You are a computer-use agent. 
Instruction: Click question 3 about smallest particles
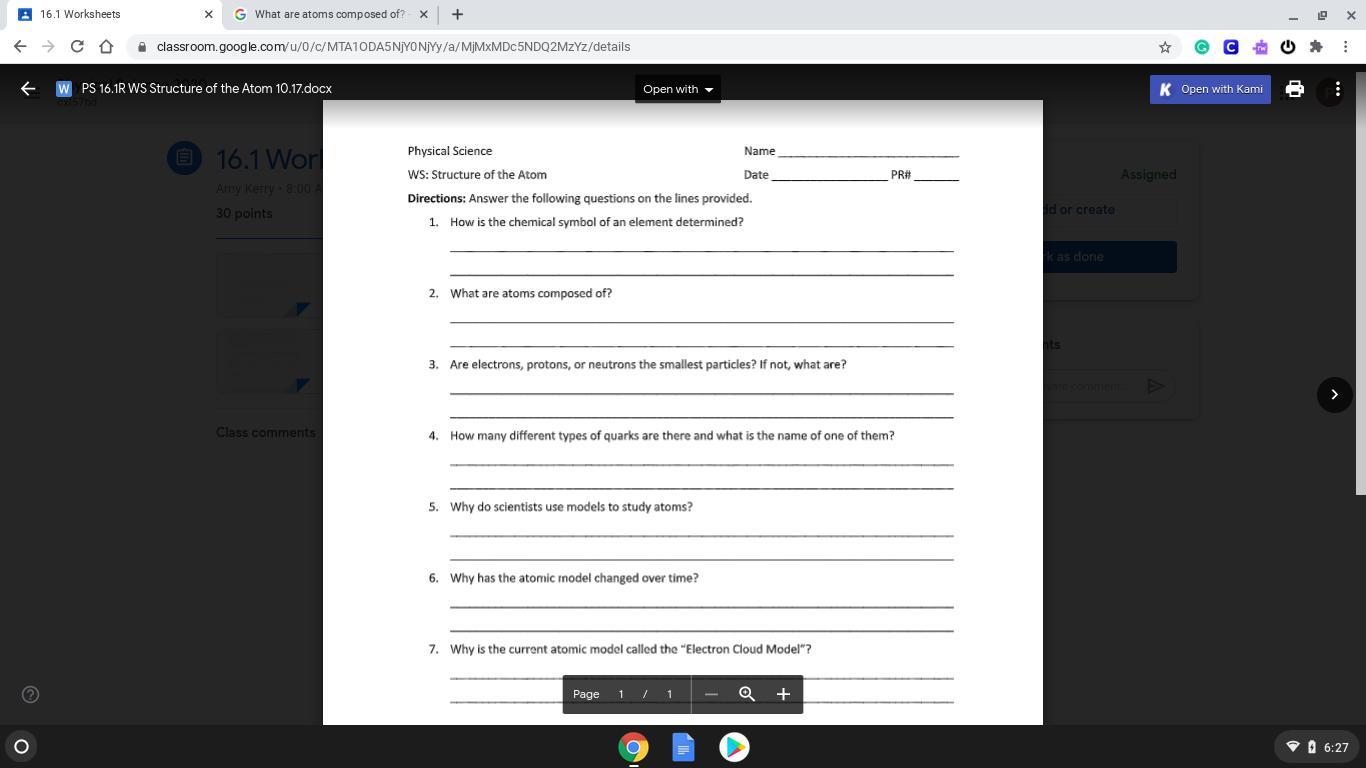pos(648,364)
